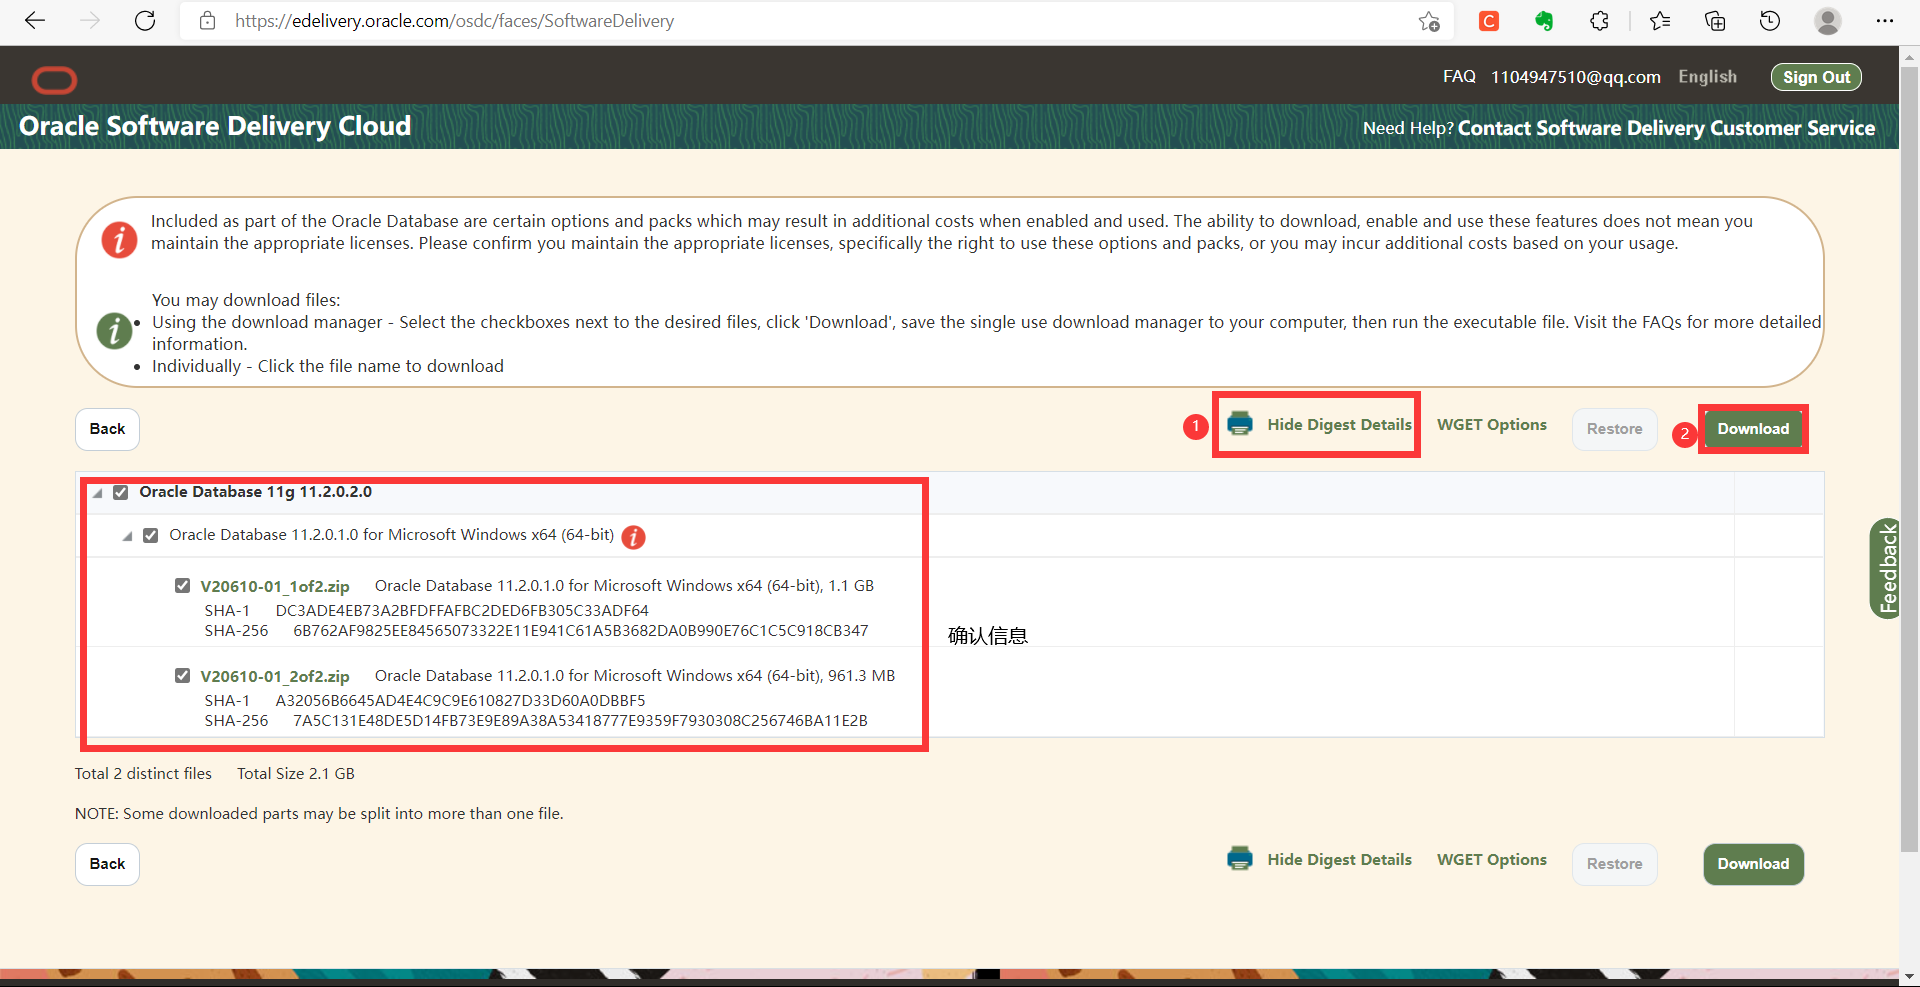Image resolution: width=1920 pixels, height=987 pixels.
Task: Open browser history icon
Action: click(1770, 21)
